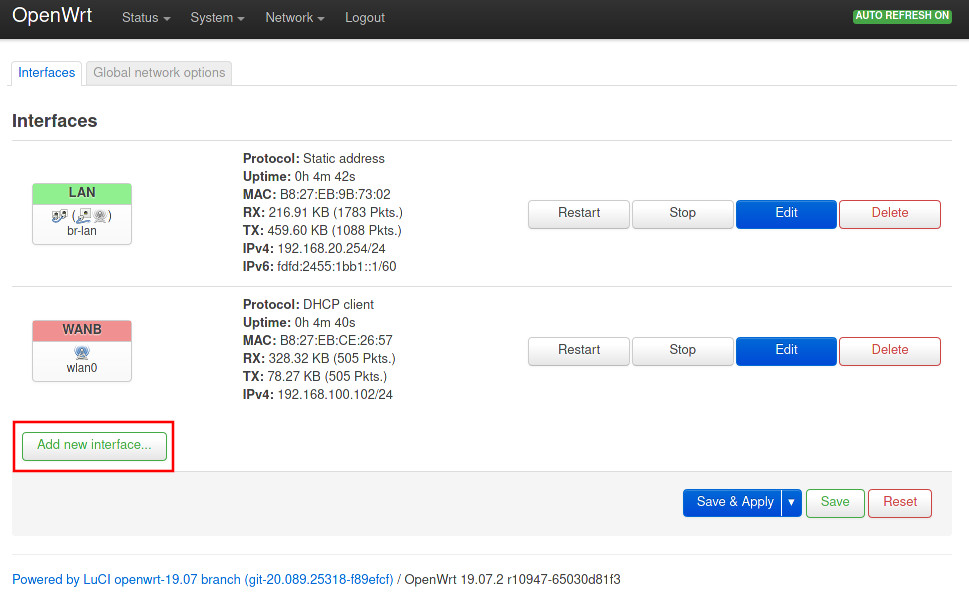This screenshot has width=969, height=592.
Task: Click LAN IPv4 192.168.20.254/24
Action: (331, 248)
